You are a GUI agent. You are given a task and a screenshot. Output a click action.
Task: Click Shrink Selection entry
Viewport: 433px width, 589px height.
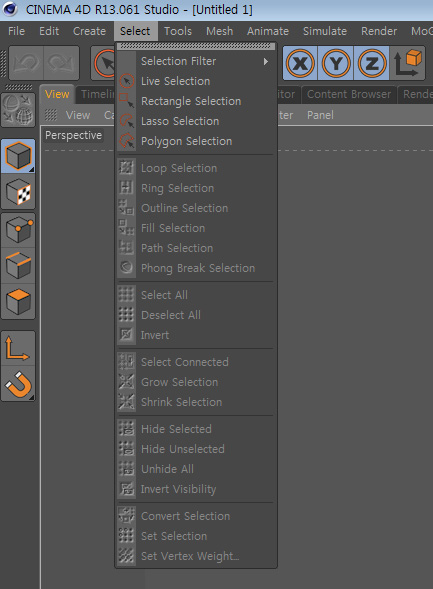(196, 402)
